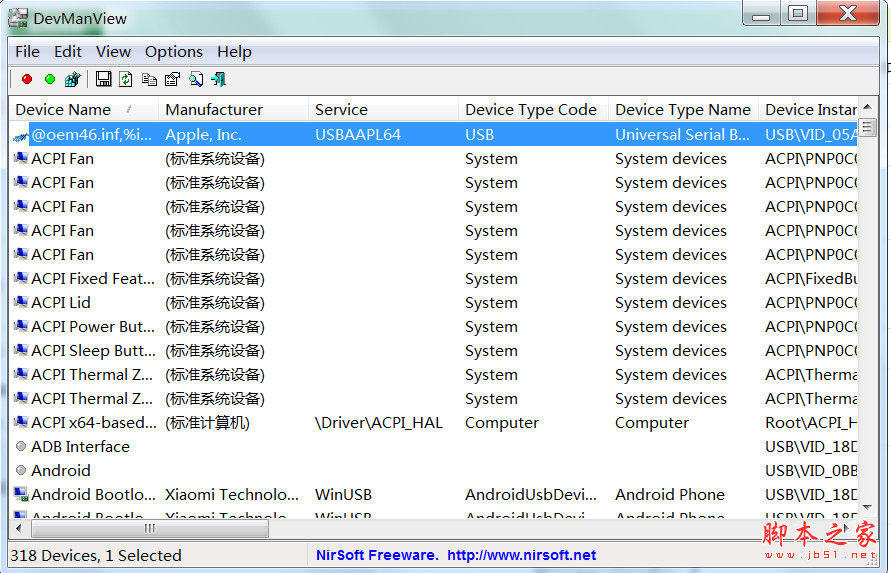Click the Copy Selected Items icon
The height and width of the screenshot is (573, 891).
pyautogui.click(x=149, y=79)
